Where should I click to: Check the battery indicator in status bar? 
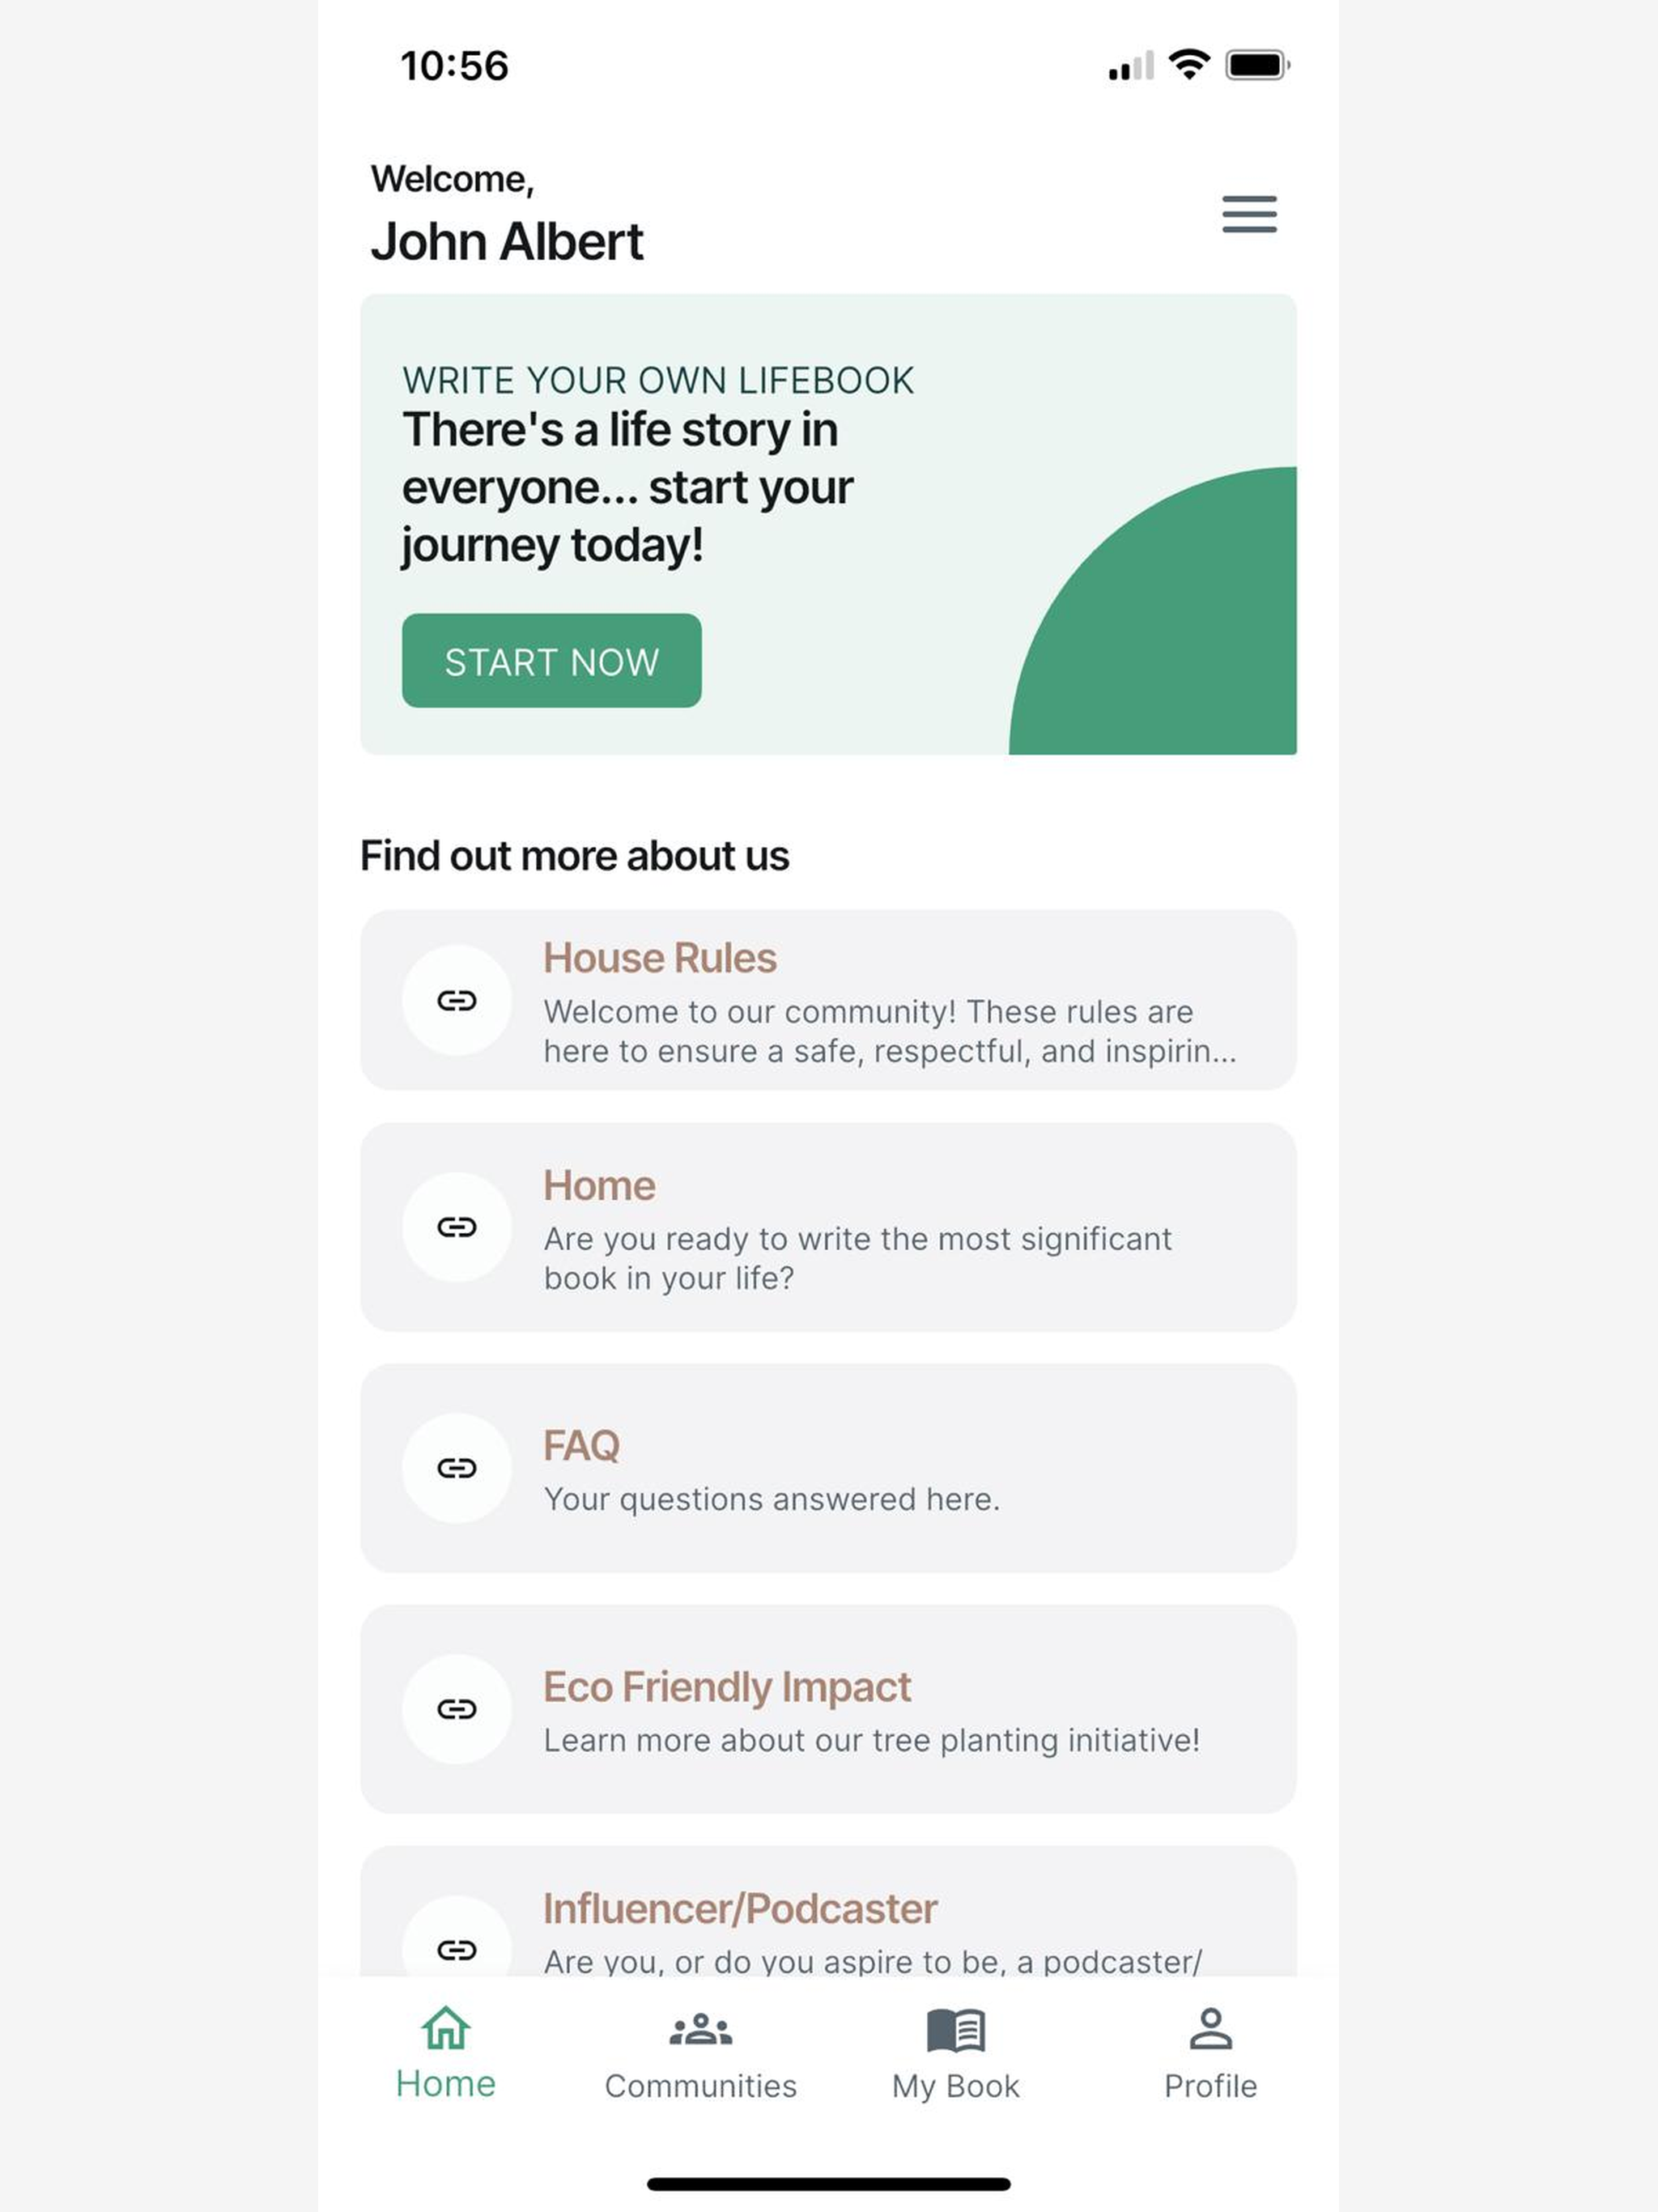1258,65
